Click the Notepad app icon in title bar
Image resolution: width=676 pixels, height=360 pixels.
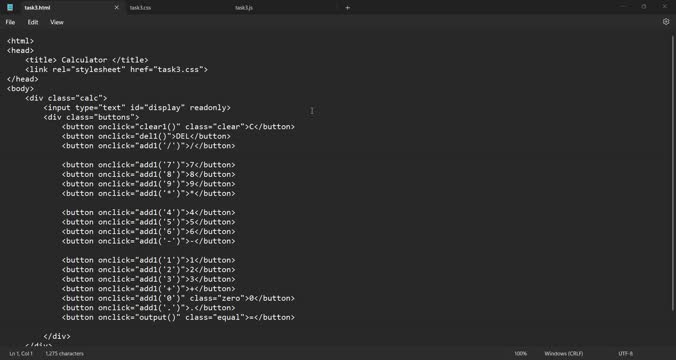click(x=10, y=7)
